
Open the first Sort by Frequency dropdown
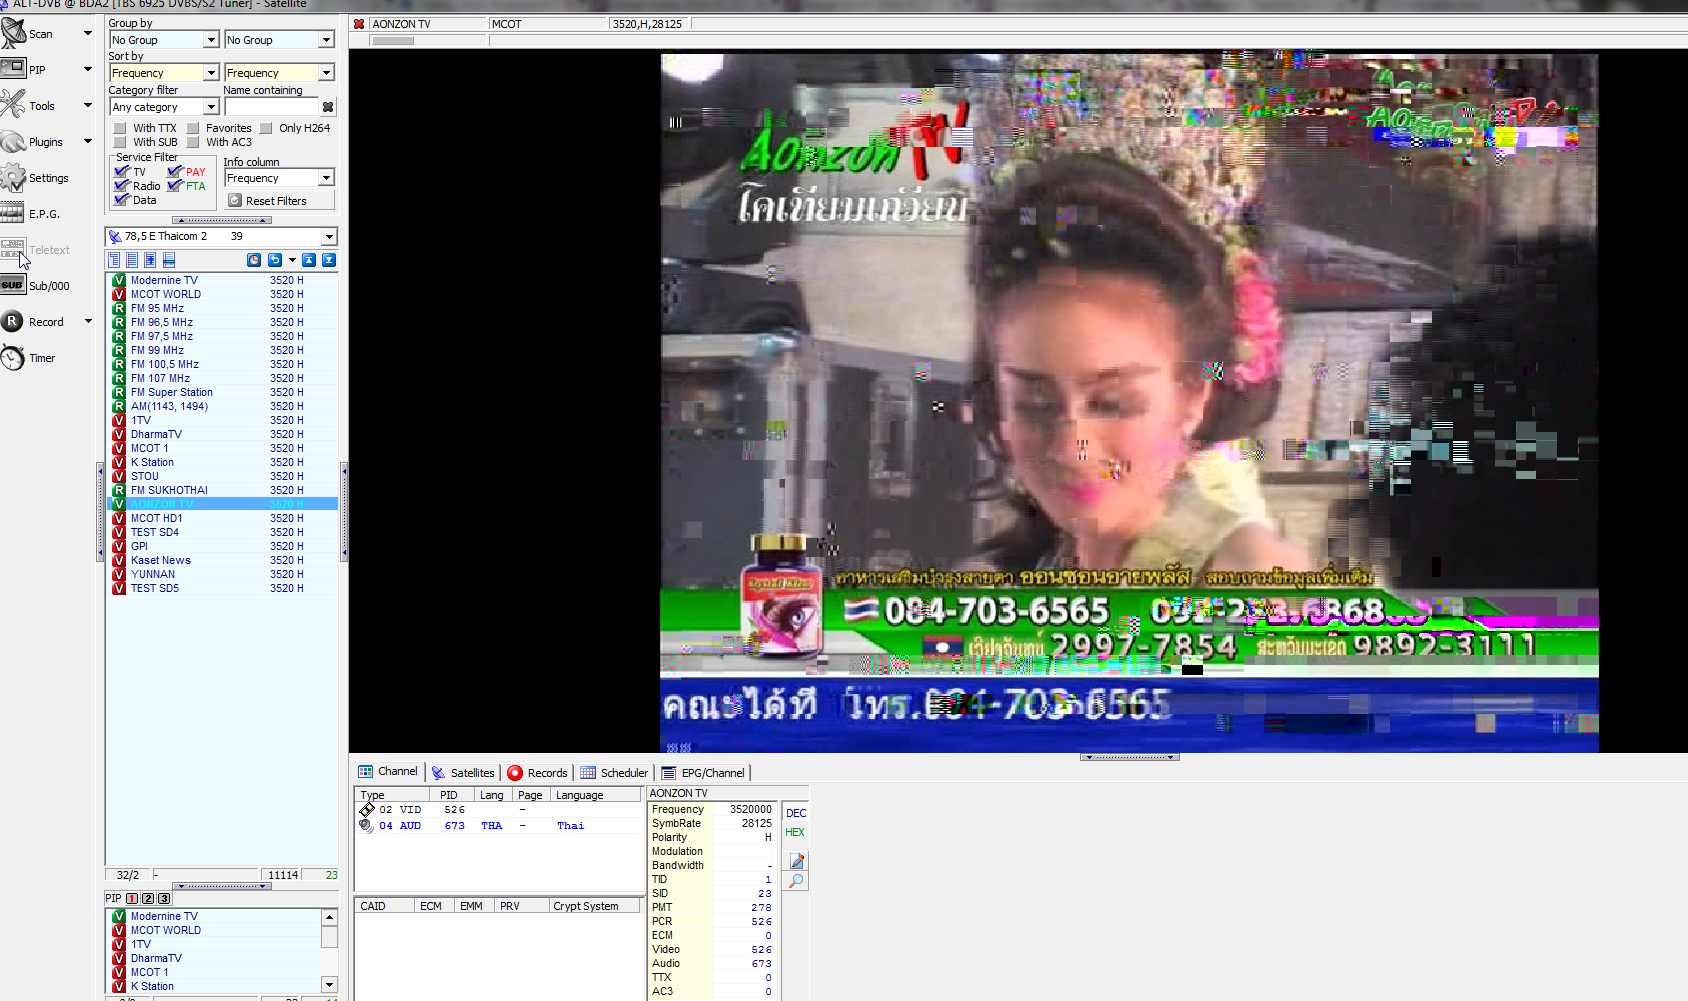[211, 73]
